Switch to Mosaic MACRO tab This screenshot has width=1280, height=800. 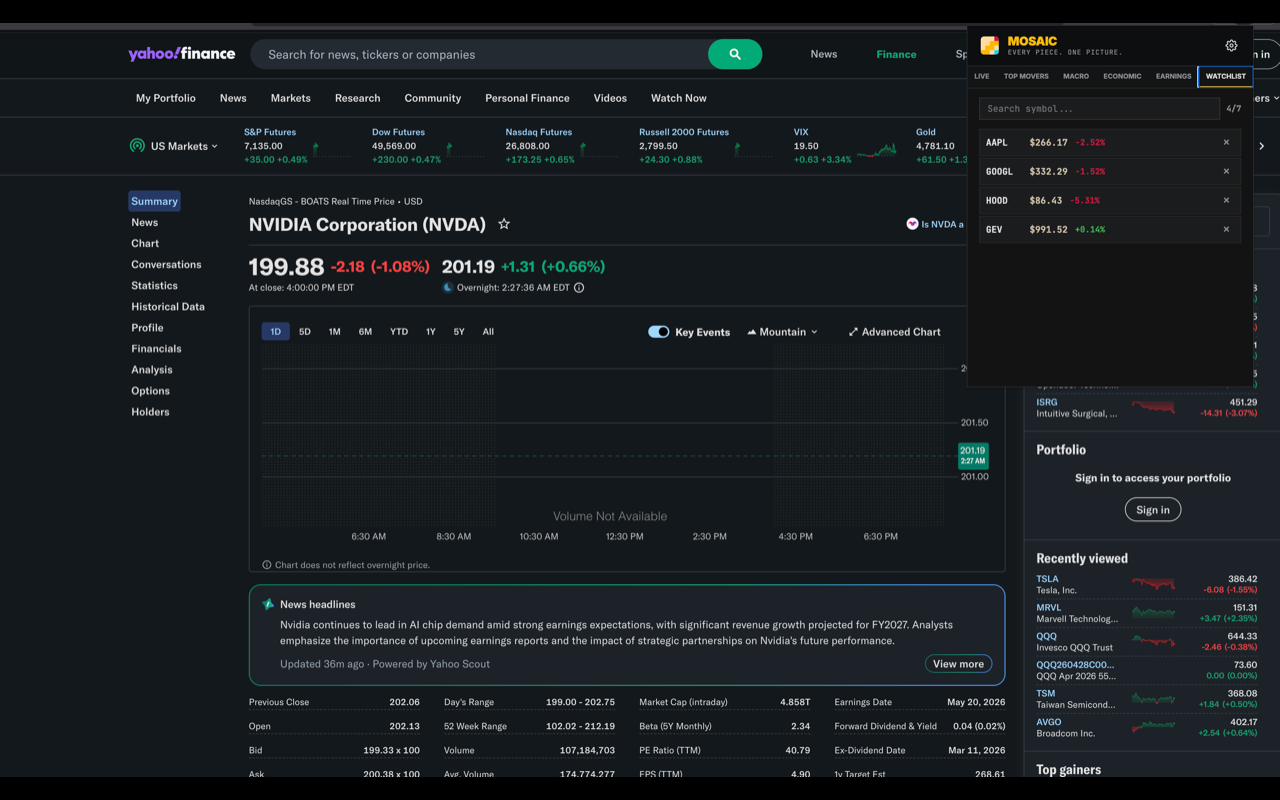[1076, 76]
